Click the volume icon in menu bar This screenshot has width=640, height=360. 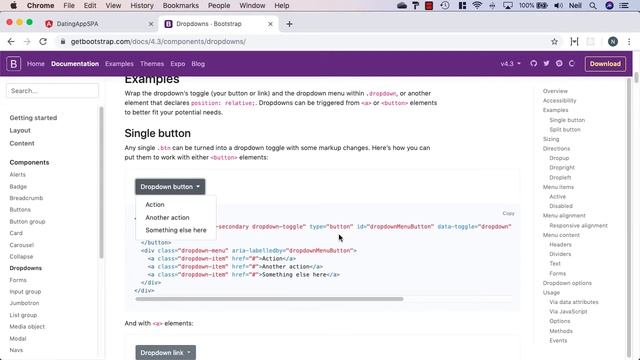coord(558,5)
